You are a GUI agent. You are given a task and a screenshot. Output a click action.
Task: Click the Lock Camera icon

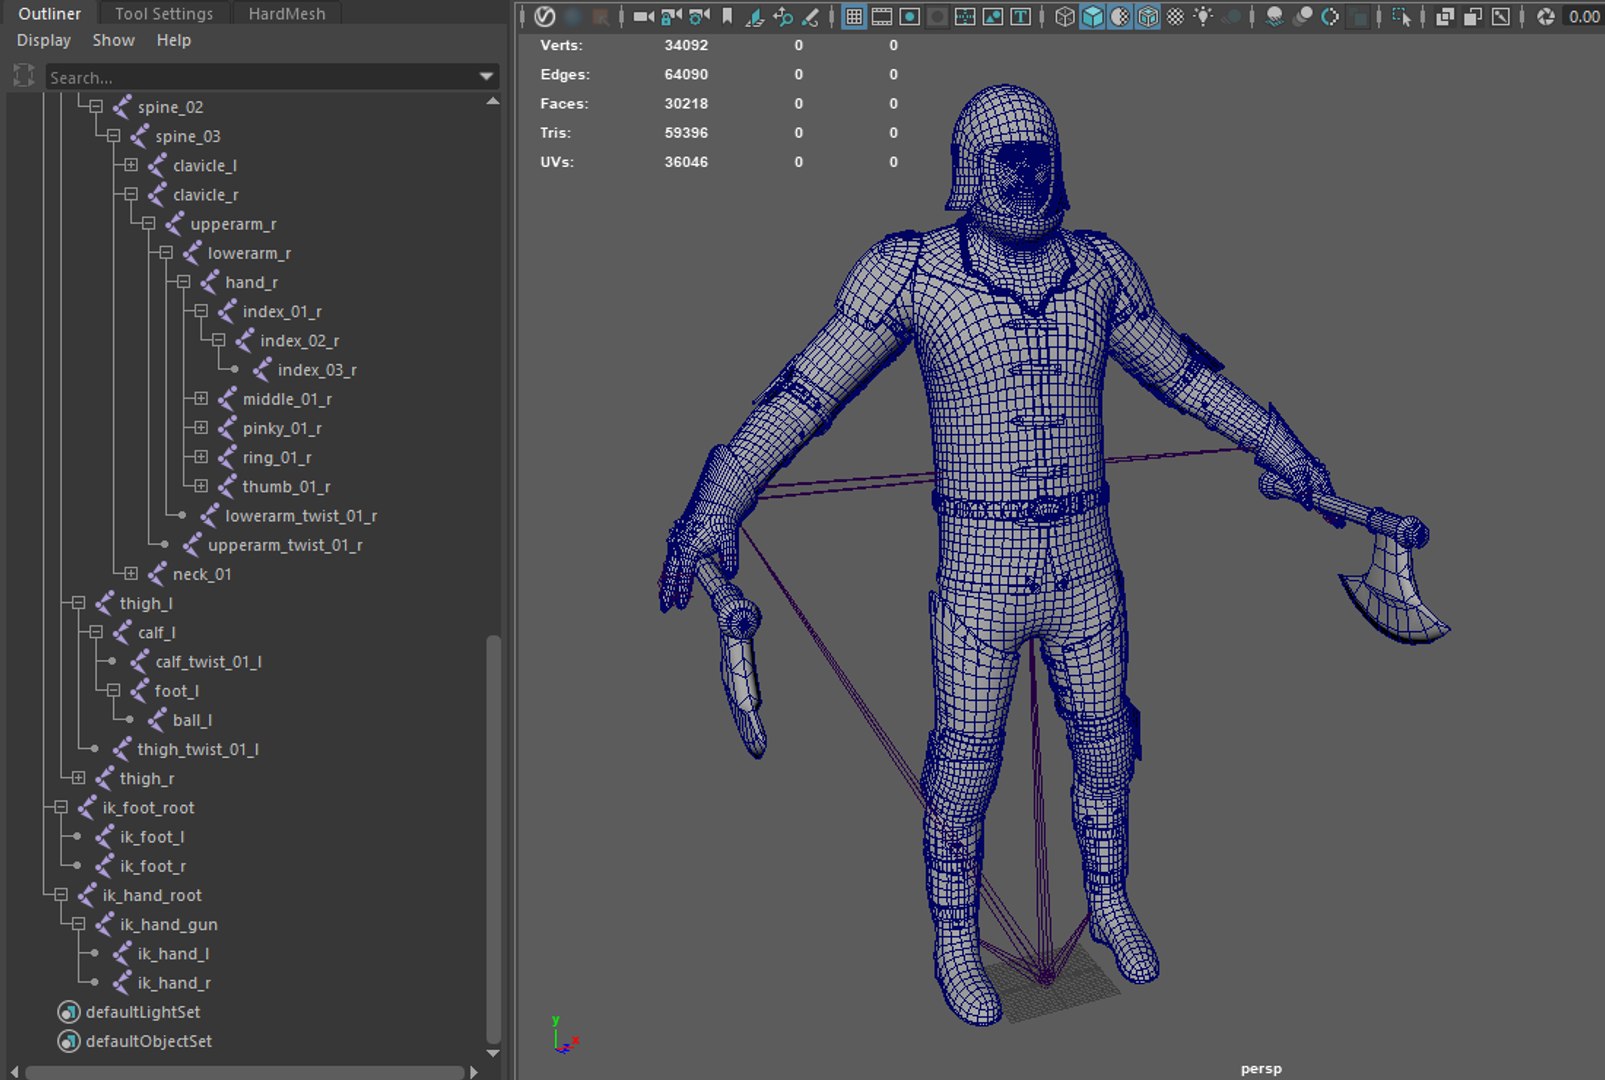coord(670,16)
